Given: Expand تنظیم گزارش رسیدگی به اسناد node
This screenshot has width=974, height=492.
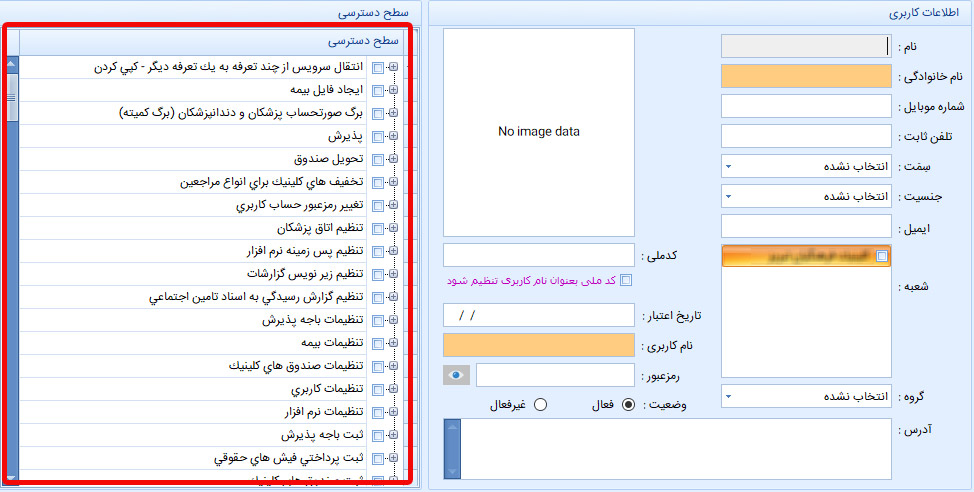Looking at the screenshot, I should click(x=393, y=297).
